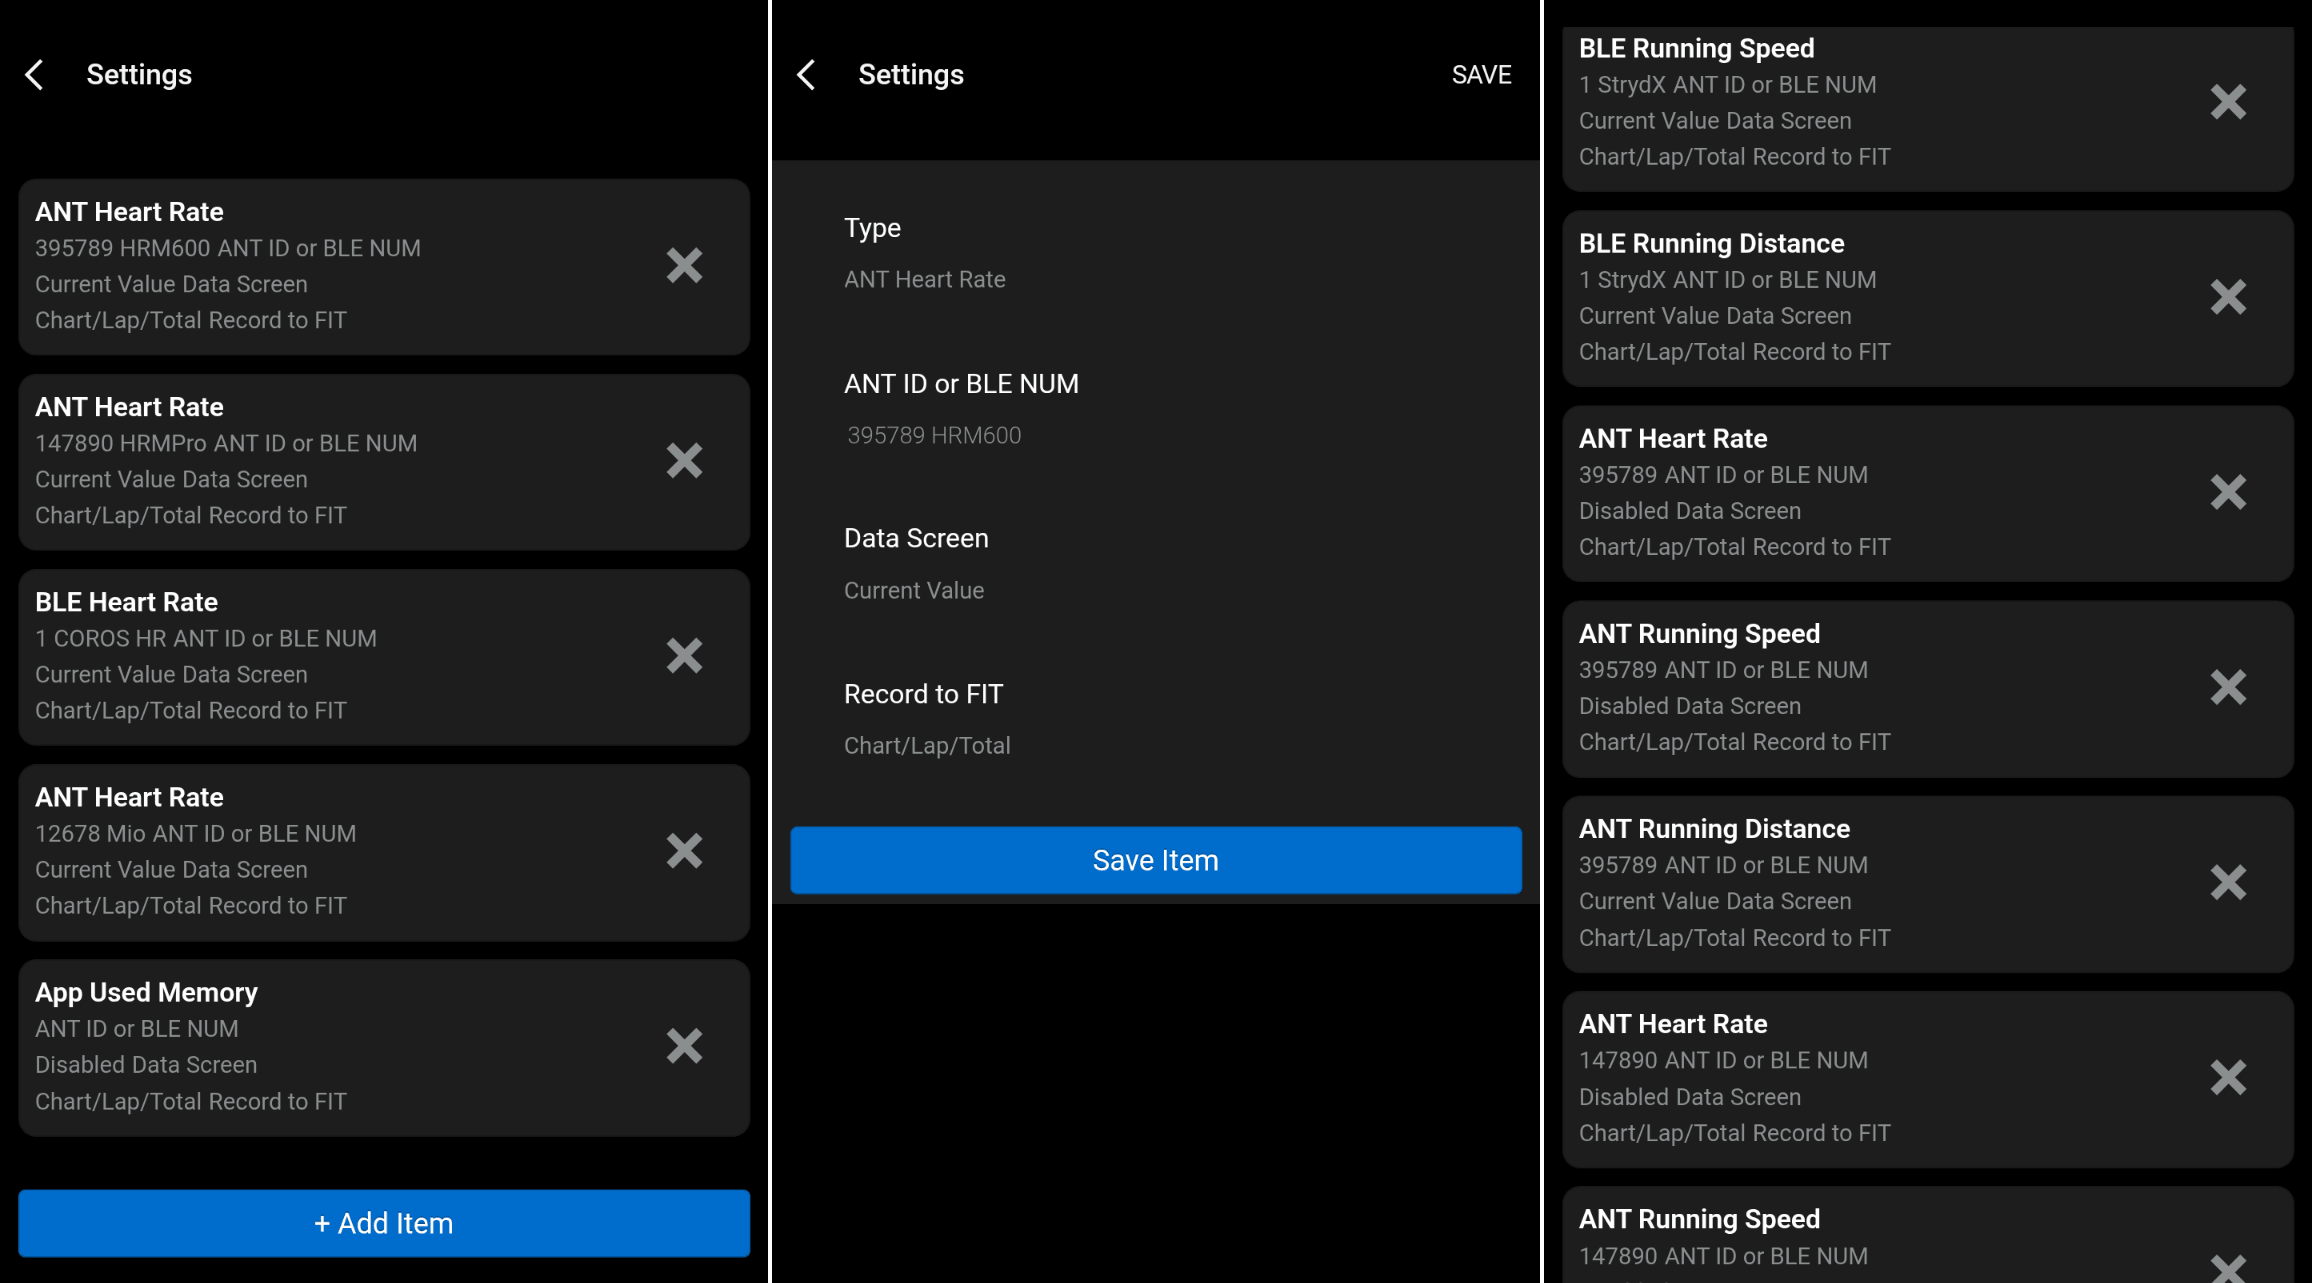This screenshot has width=2312, height=1283.
Task: Remove the ANT Heart Rate 12678 Mio item
Action: coord(685,851)
